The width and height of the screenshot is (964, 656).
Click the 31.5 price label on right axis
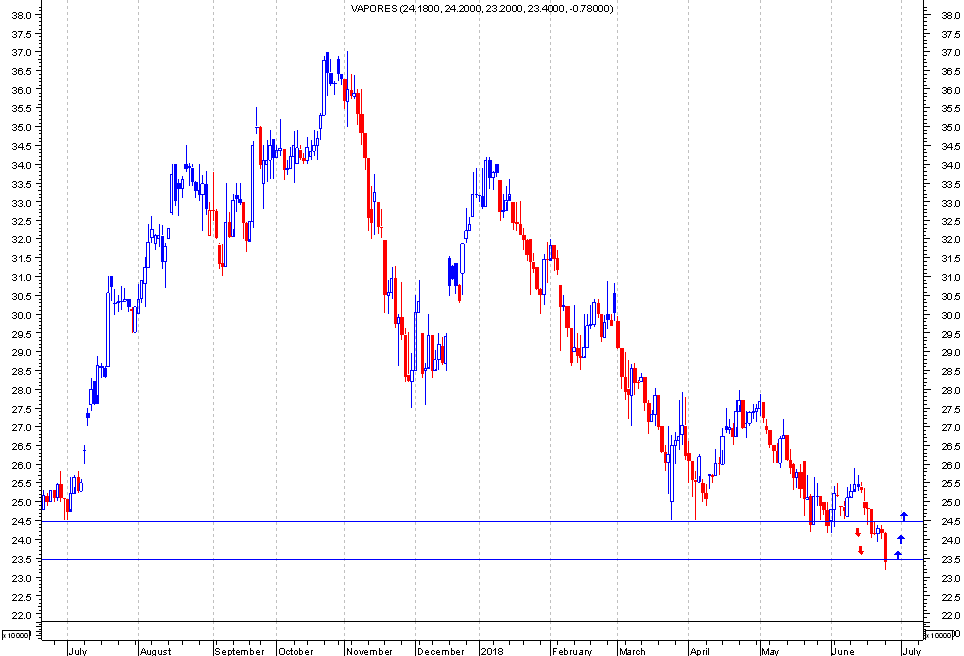(950, 259)
